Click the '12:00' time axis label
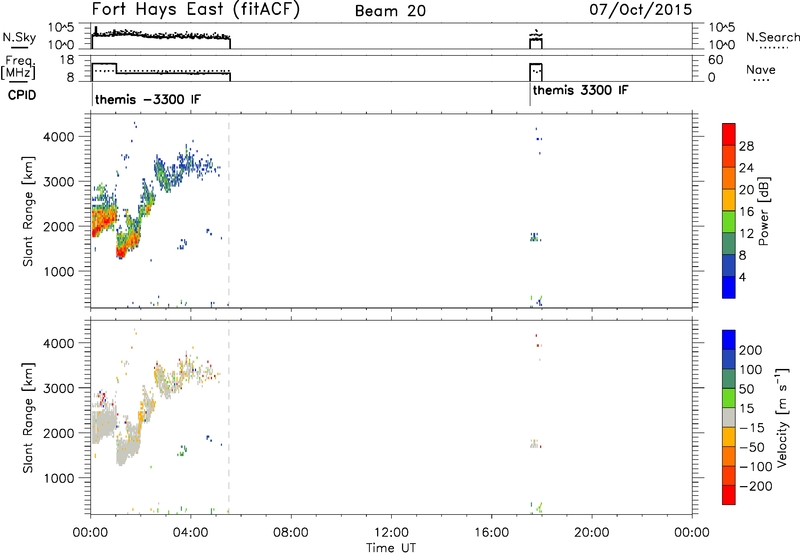Screen dimensions: 800x554 (x=391, y=533)
